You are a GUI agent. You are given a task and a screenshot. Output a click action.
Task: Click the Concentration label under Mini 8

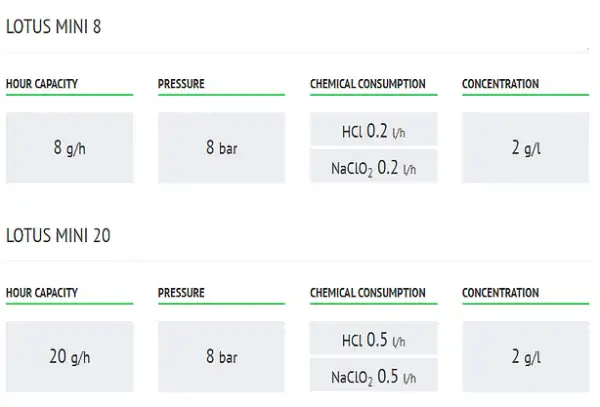point(501,84)
